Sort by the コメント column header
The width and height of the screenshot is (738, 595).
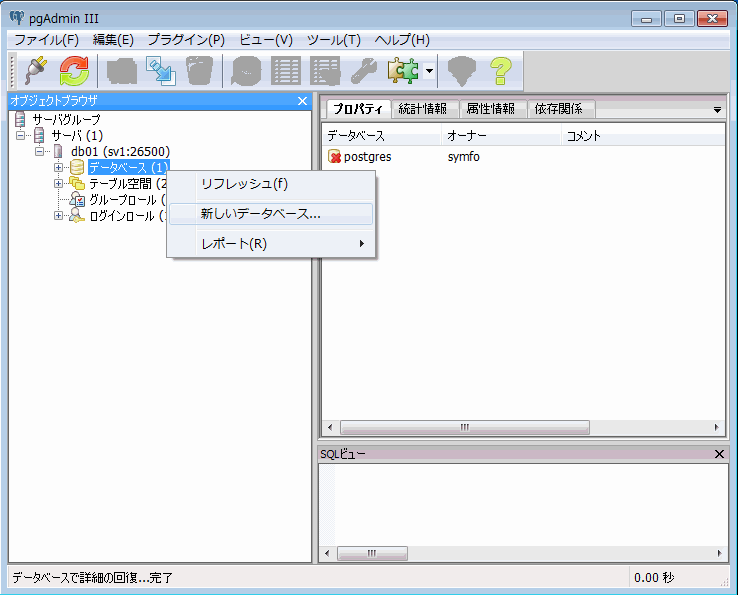(643, 136)
